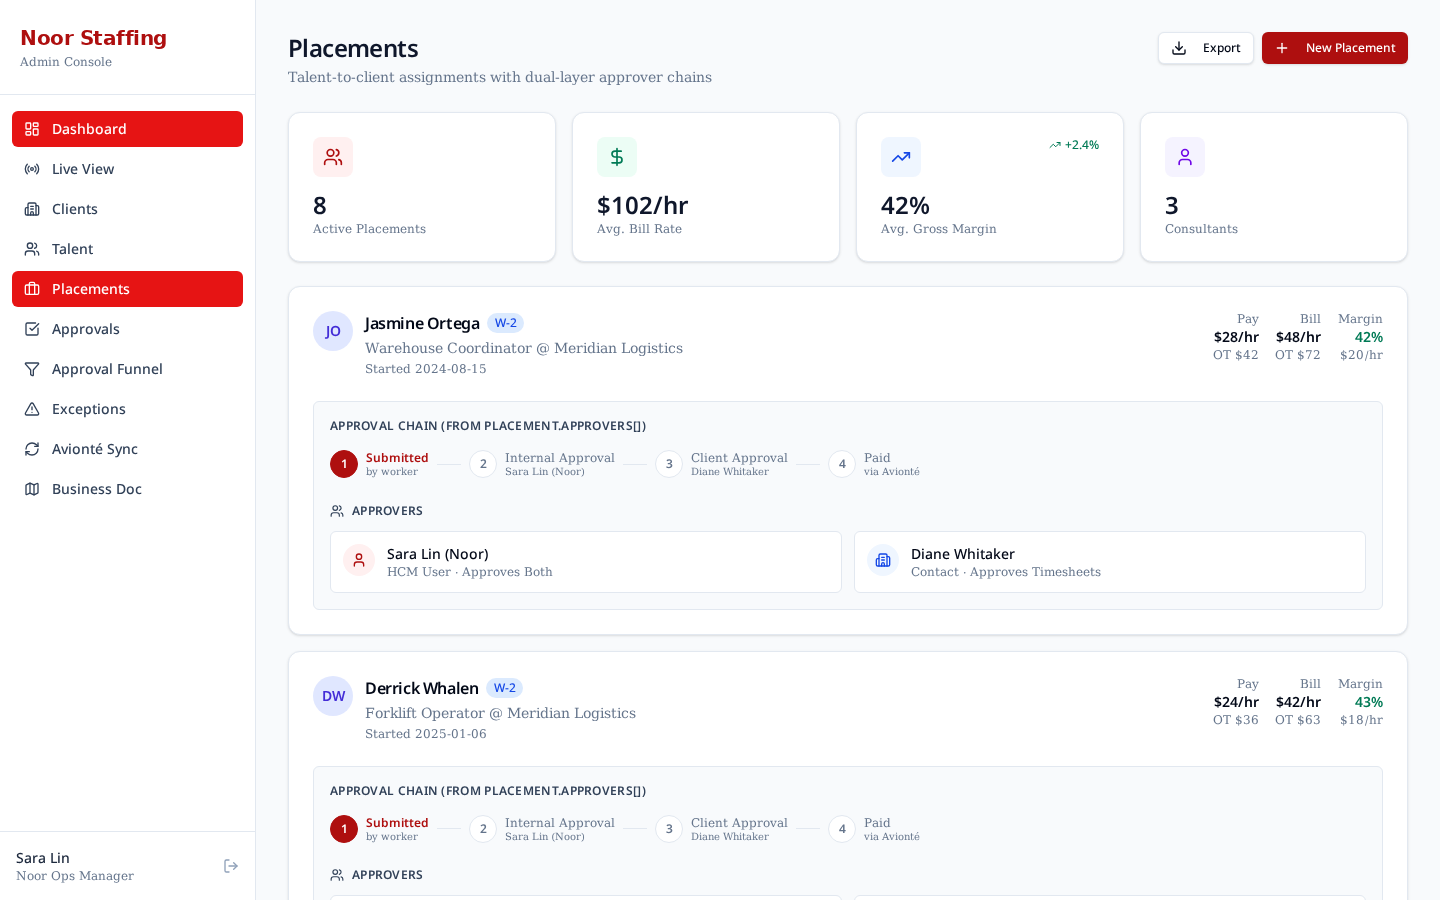Open the Talent section
This screenshot has width=1440, height=900.
(127, 249)
